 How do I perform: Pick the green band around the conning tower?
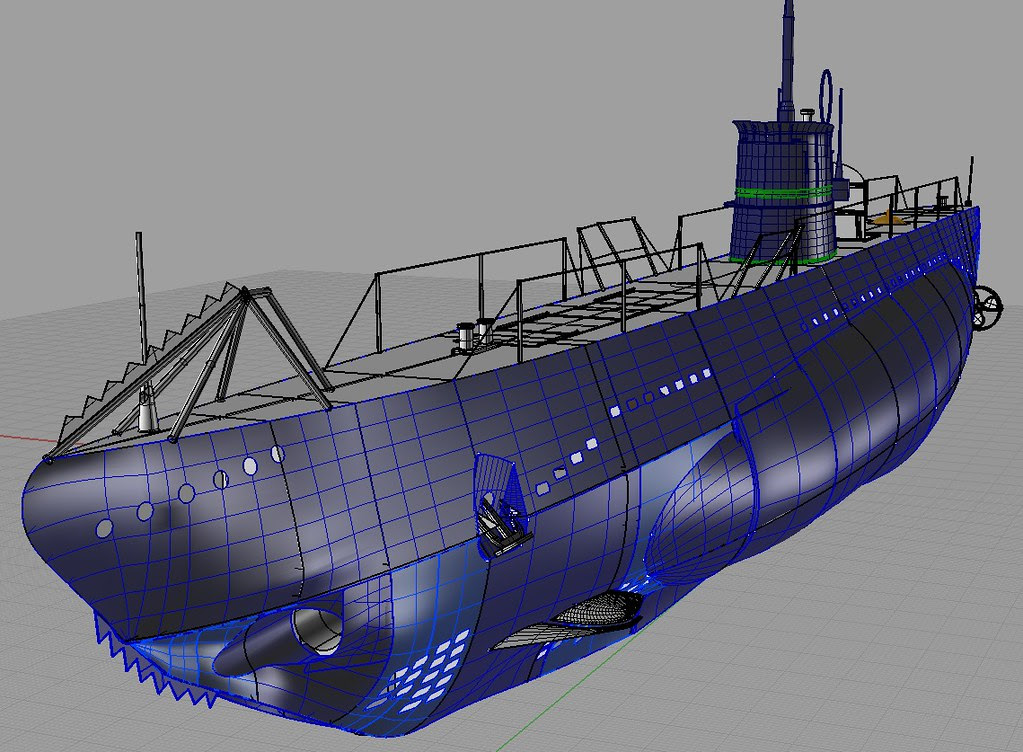(783, 193)
